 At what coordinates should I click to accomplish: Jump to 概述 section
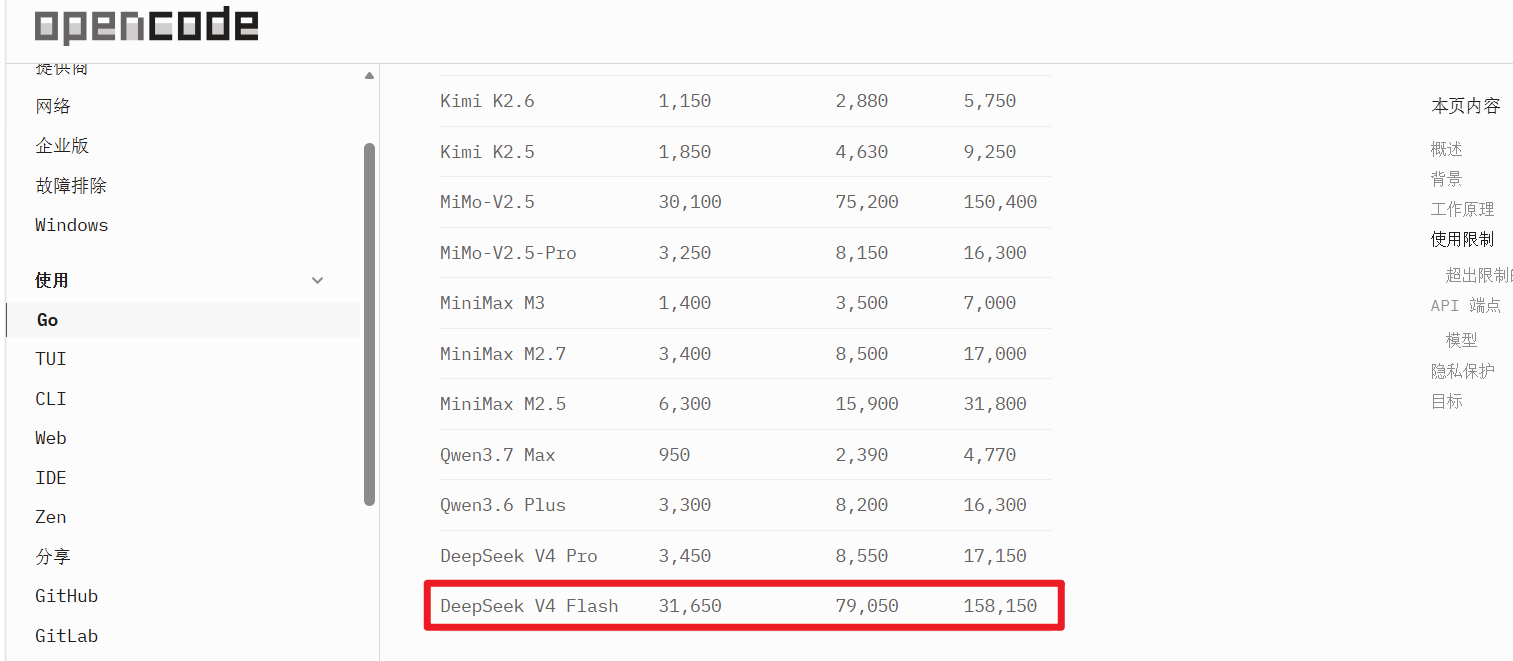pyautogui.click(x=1446, y=149)
